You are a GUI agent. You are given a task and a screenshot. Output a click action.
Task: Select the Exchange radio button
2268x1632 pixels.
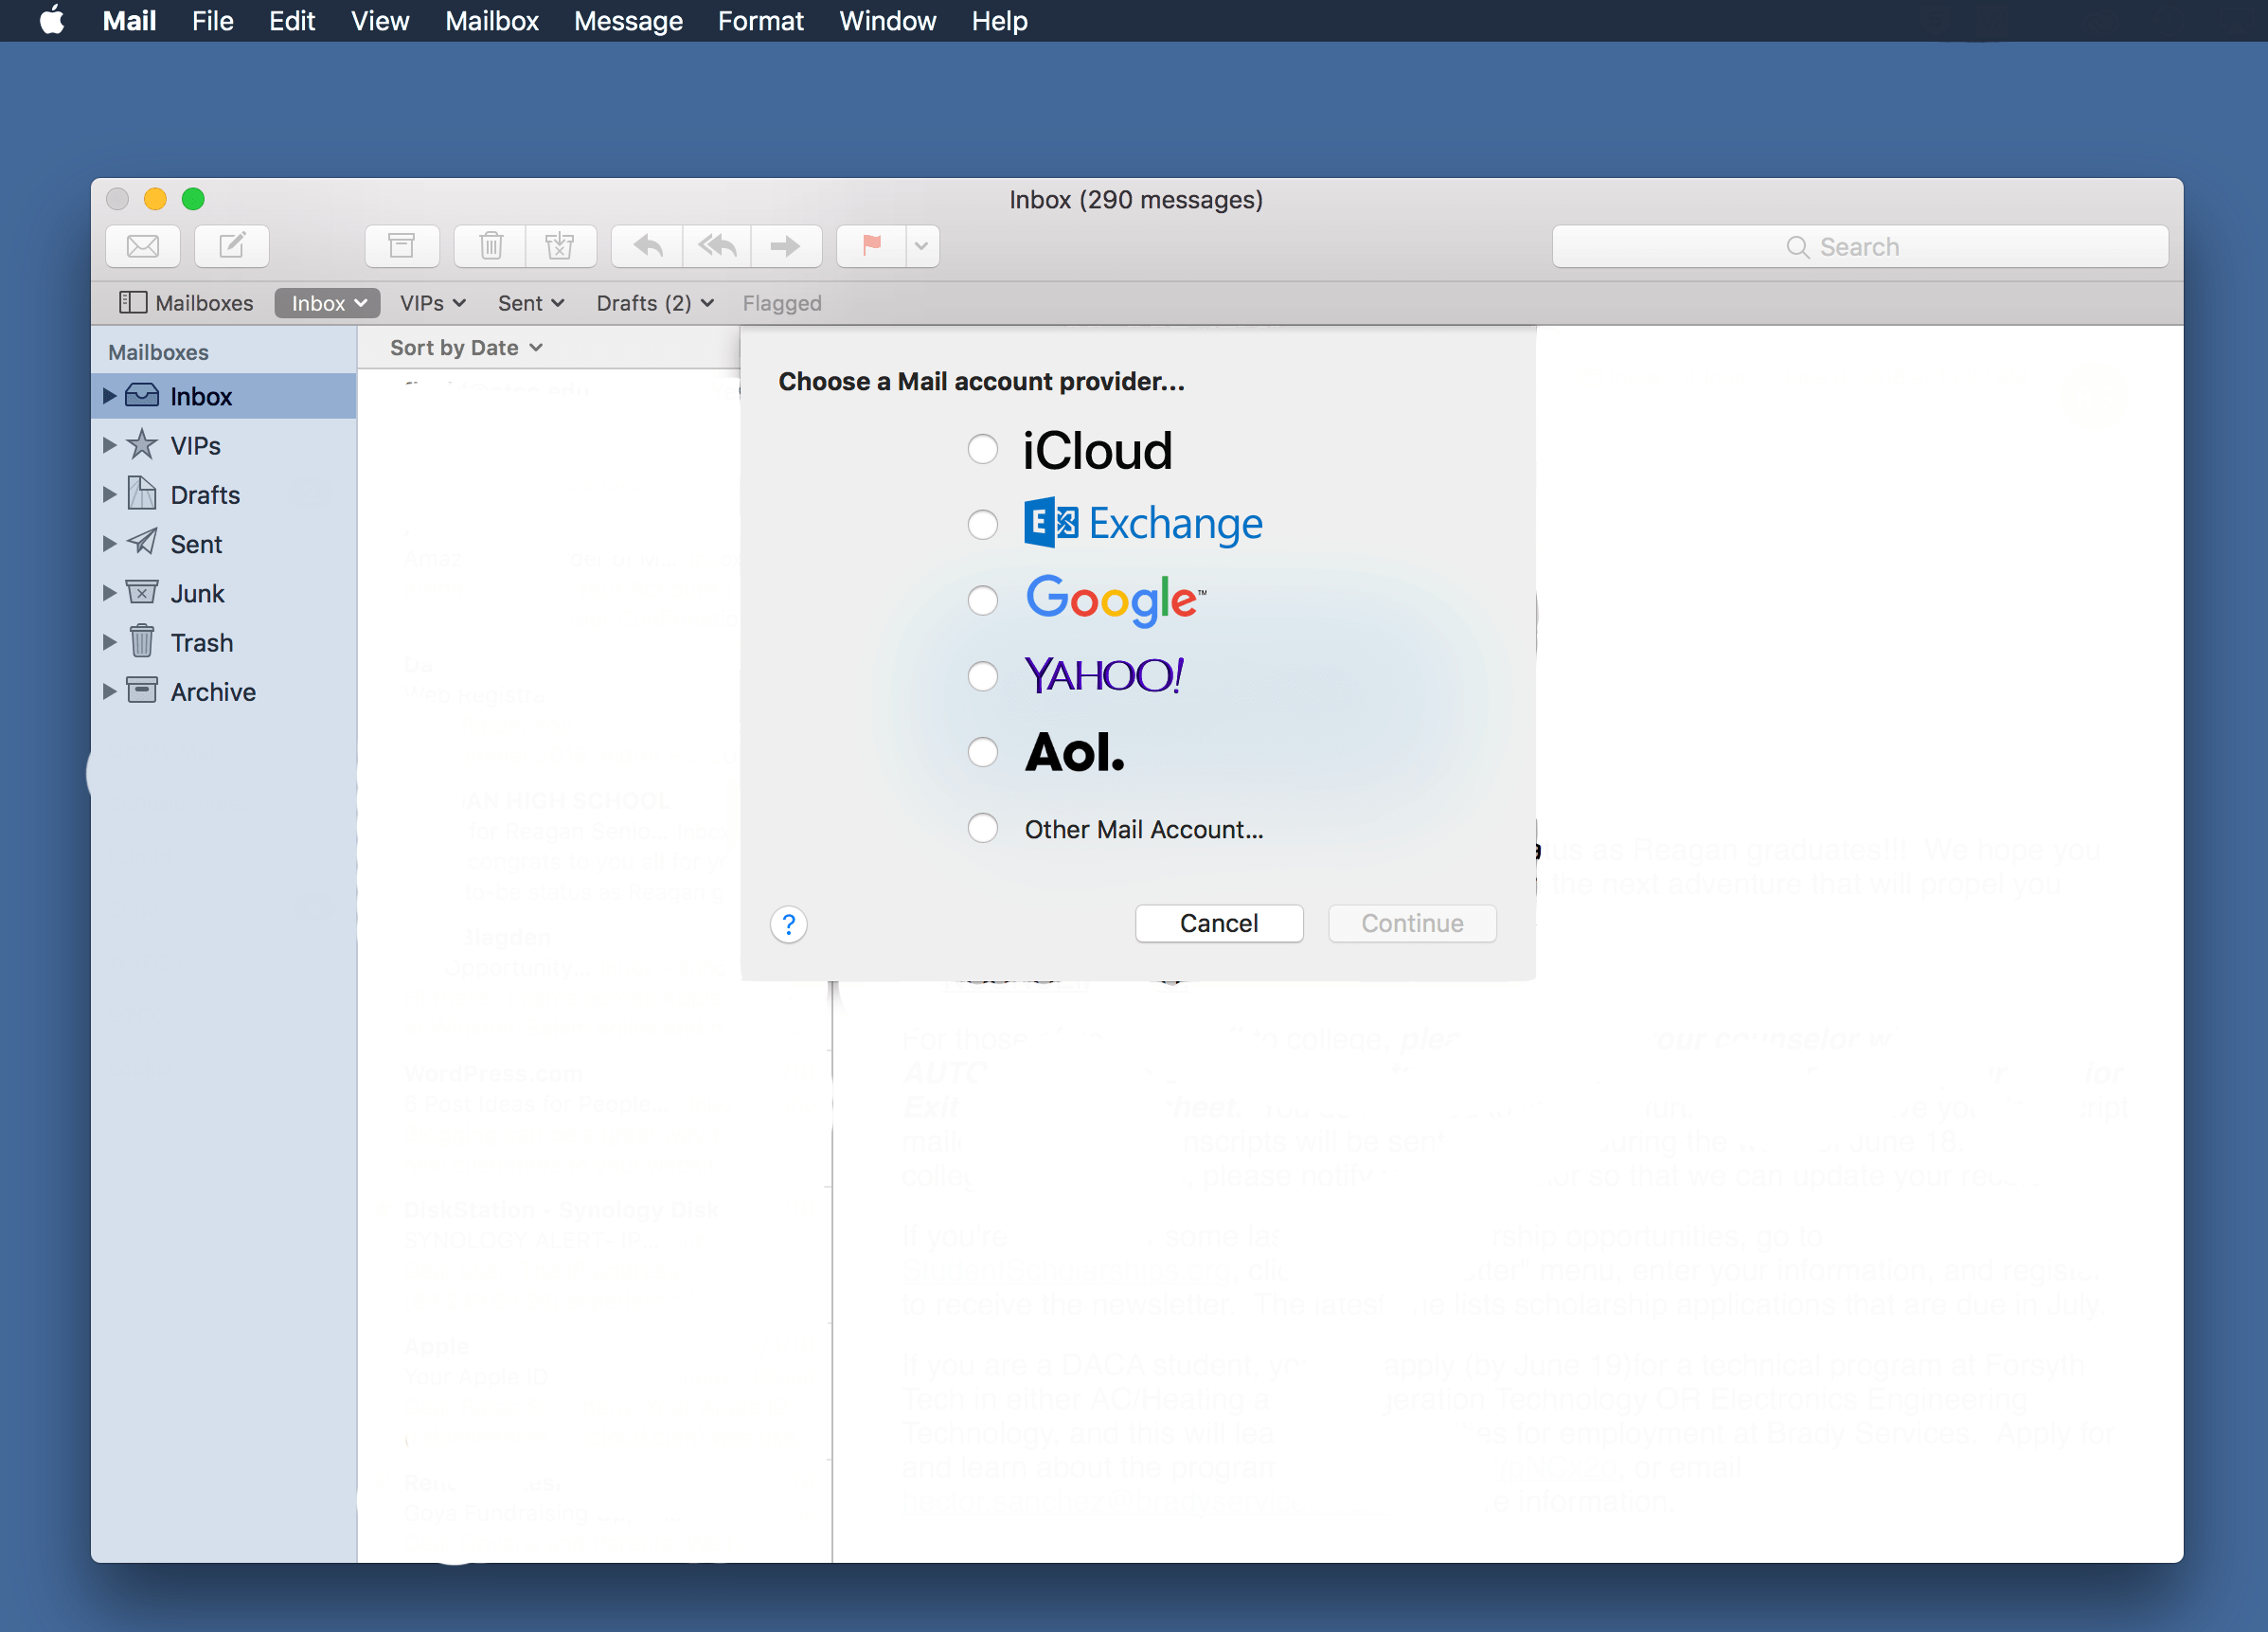[x=983, y=524]
